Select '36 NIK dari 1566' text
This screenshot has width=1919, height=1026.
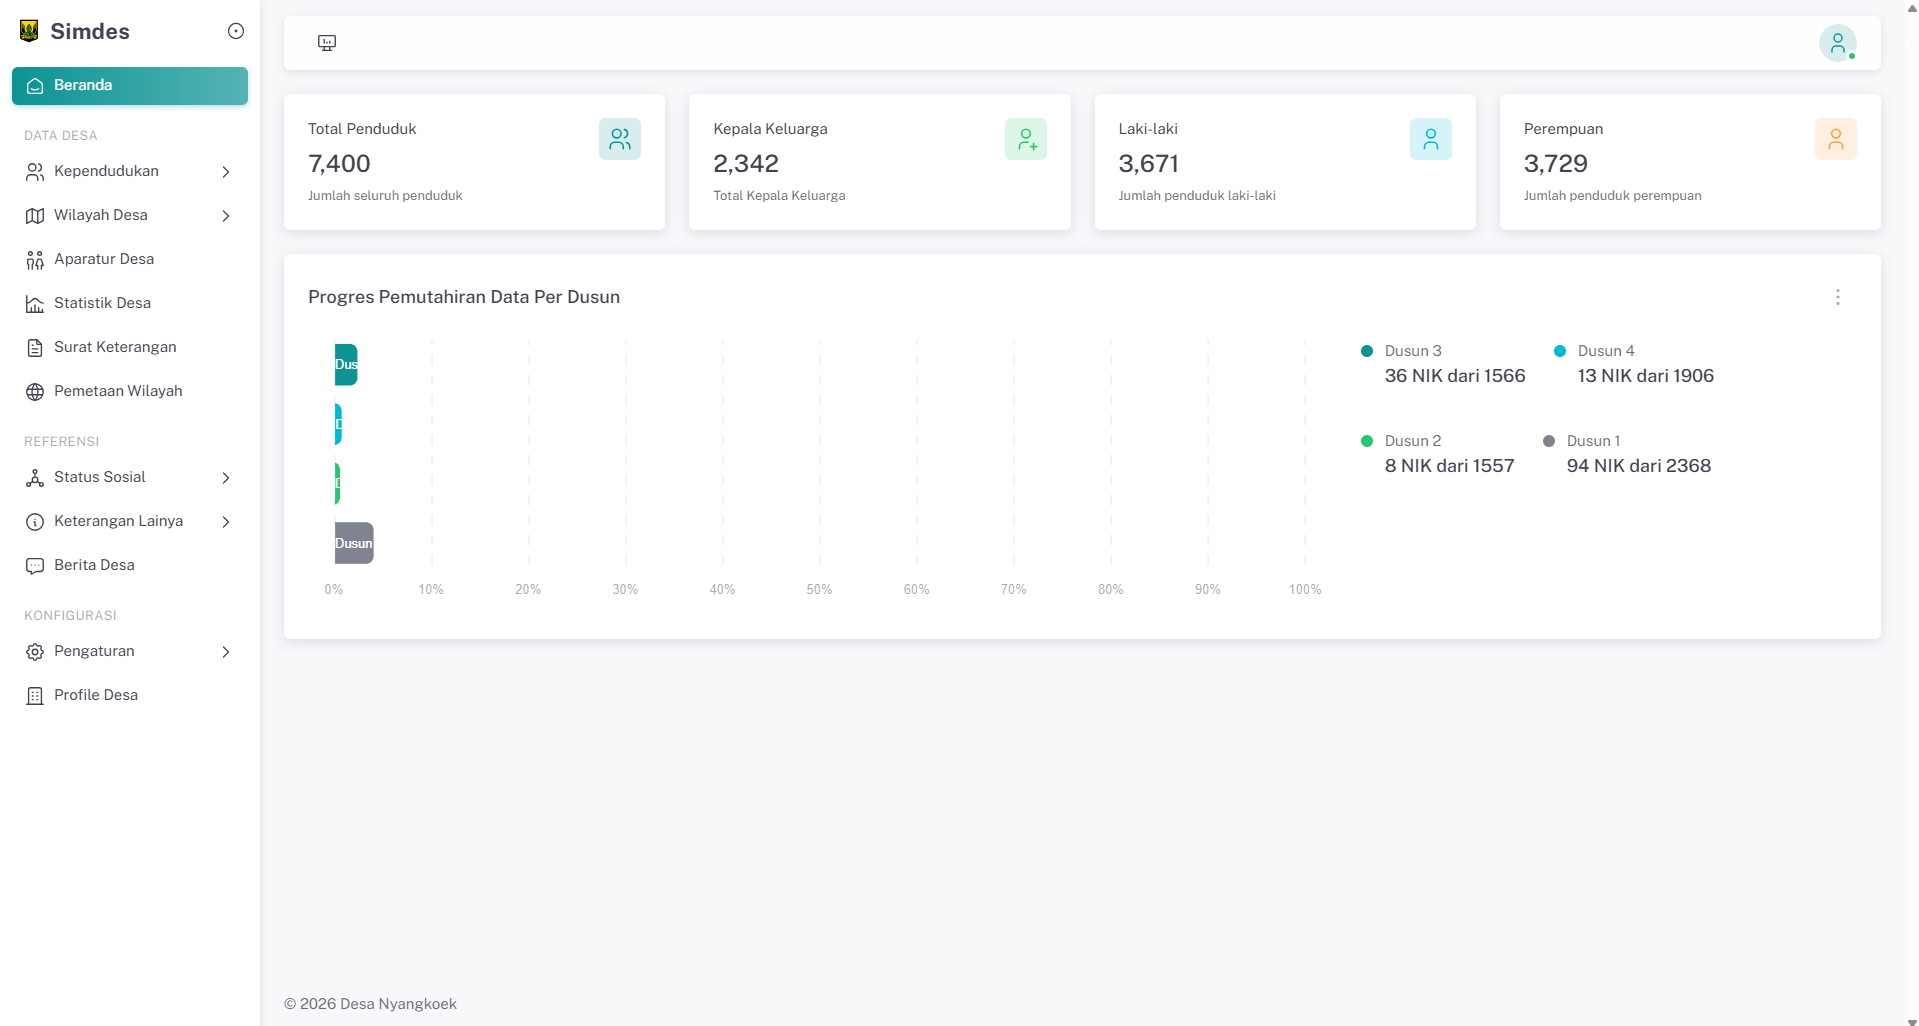[x=1455, y=376]
